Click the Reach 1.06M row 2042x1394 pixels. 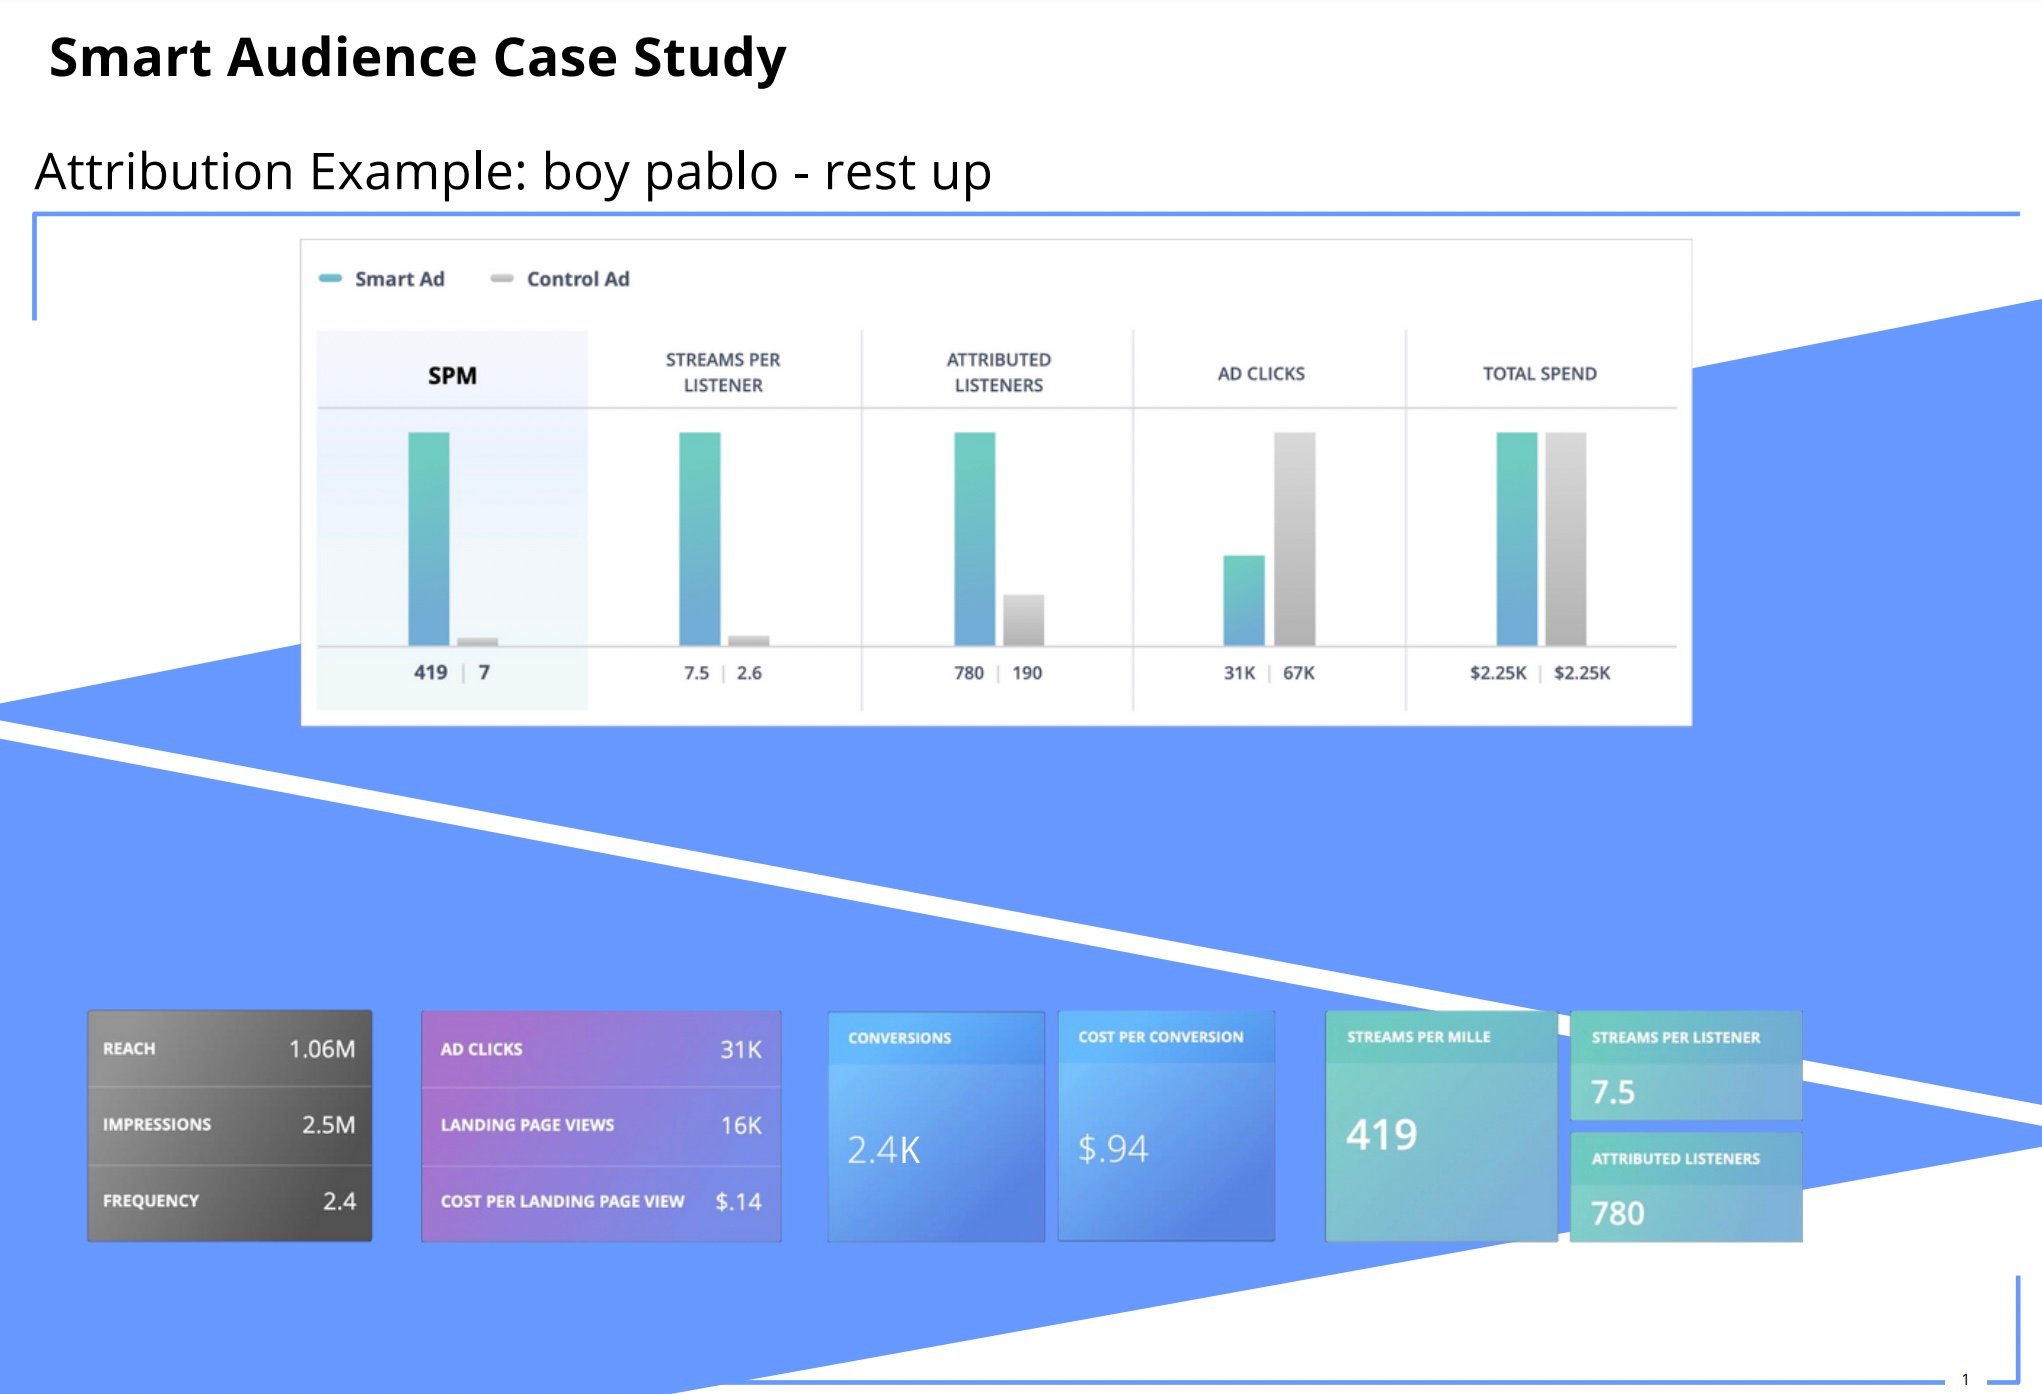tap(229, 1048)
